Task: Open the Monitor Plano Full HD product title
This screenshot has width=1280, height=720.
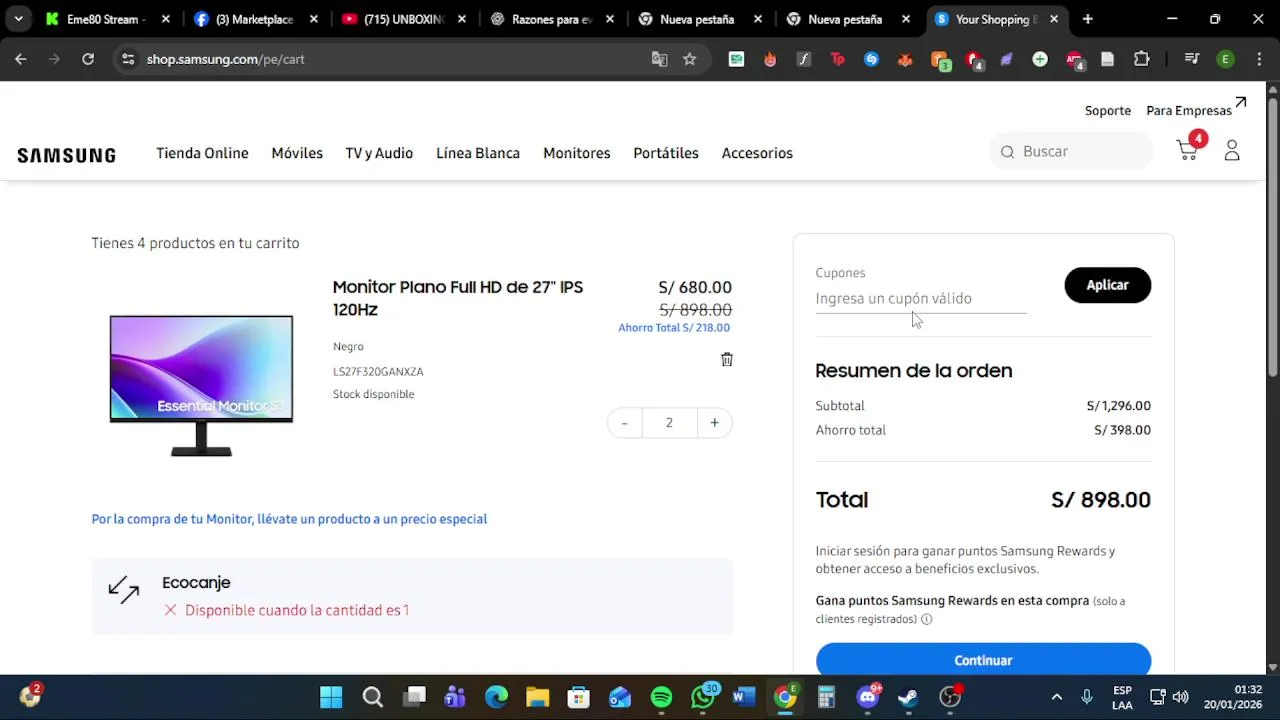Action: coord(458,298)
